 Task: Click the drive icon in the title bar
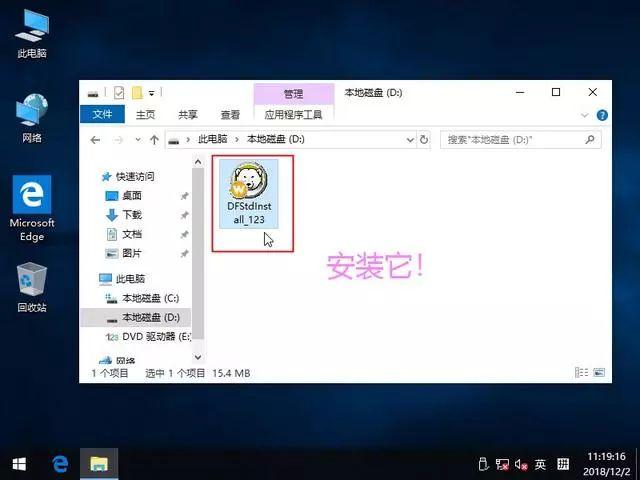point(93,94)
